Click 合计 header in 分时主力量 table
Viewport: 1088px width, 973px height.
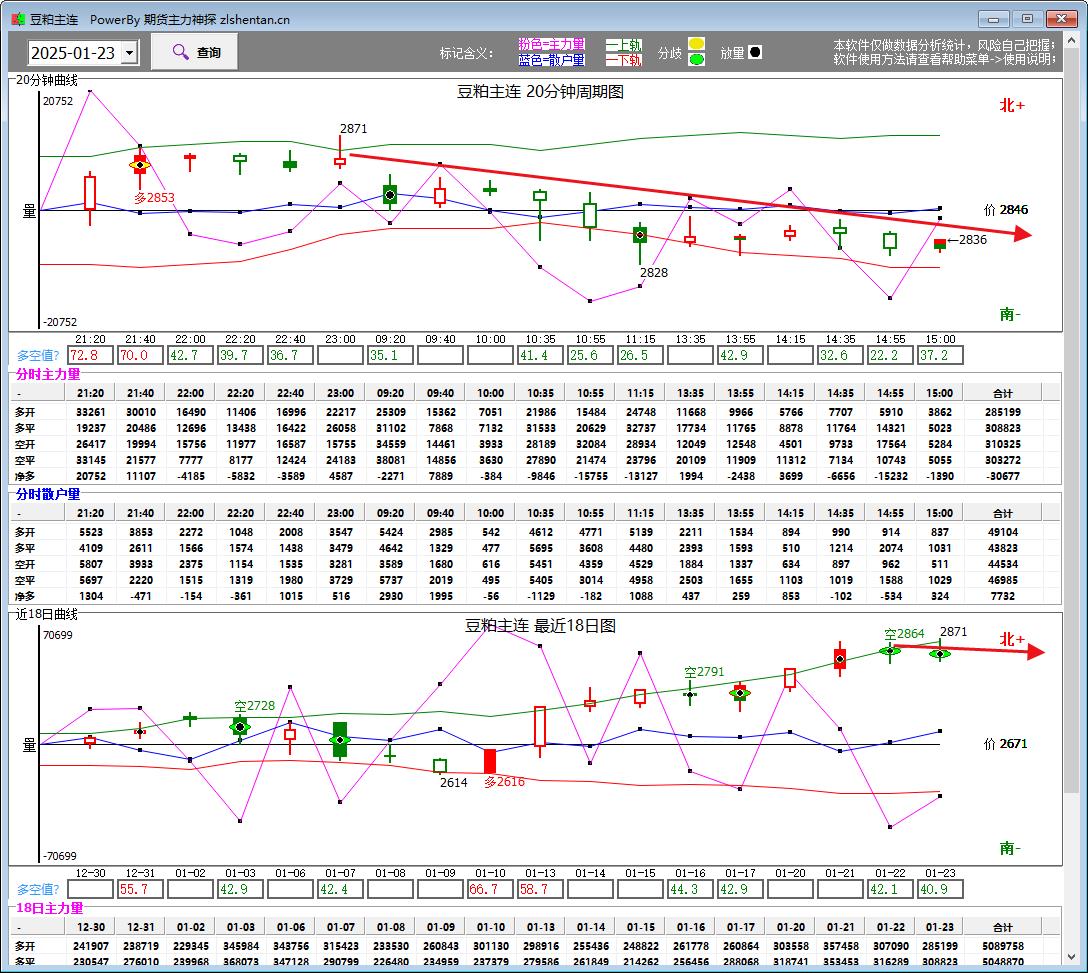tap(1002, 393)
